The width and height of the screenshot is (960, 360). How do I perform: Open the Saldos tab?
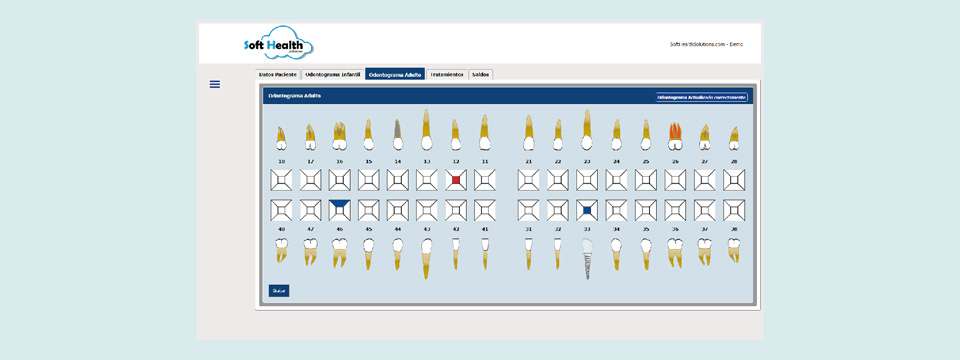(x=481, y=75)
